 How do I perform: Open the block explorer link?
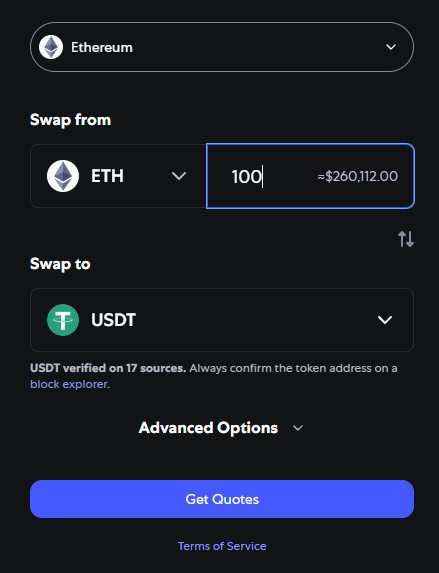69,384
